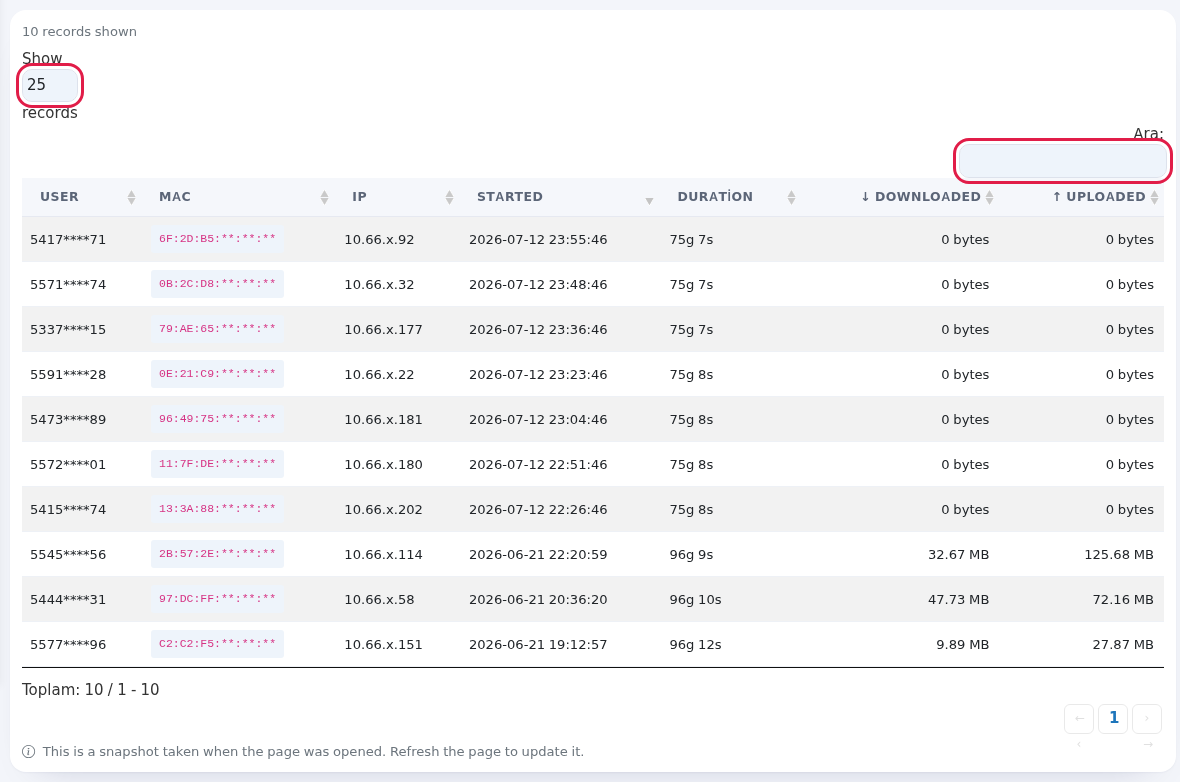This screenshot has height=782, width=1180.
Task: Select IP address 10.66.x.58
Action: pyautogui.click(x=379, y=600)
